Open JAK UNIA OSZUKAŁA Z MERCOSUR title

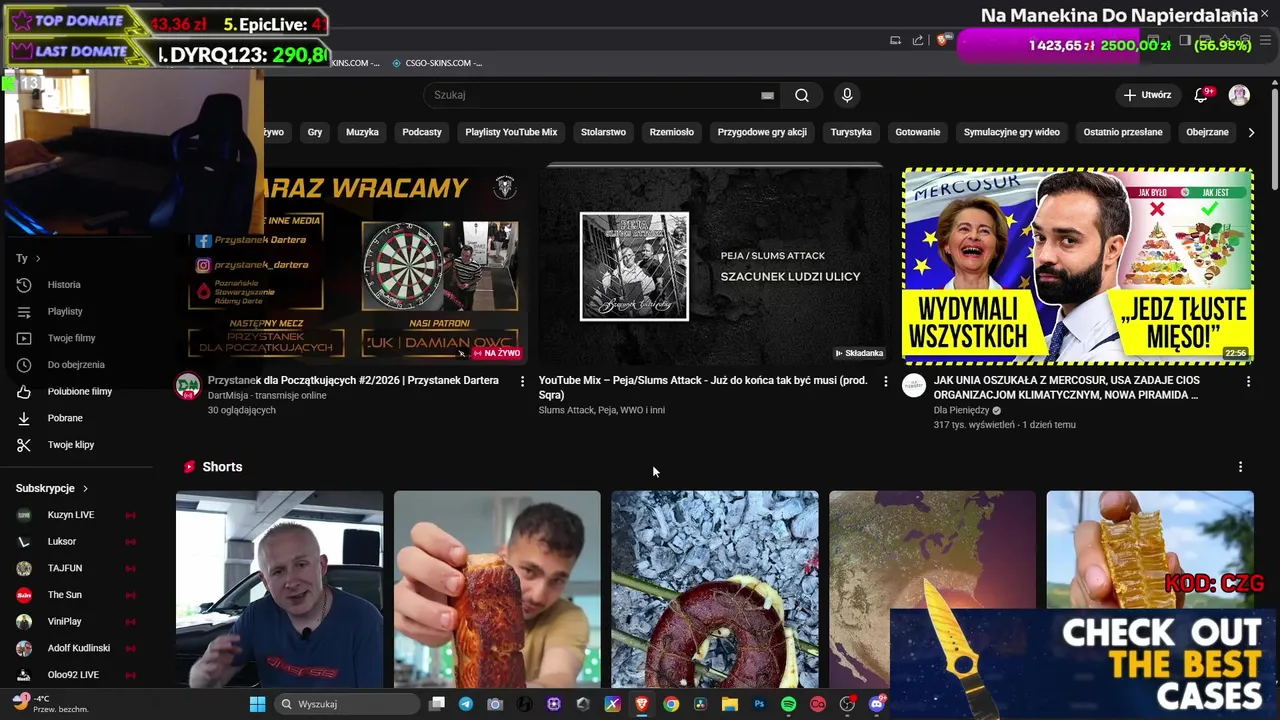pos(1067,387)
